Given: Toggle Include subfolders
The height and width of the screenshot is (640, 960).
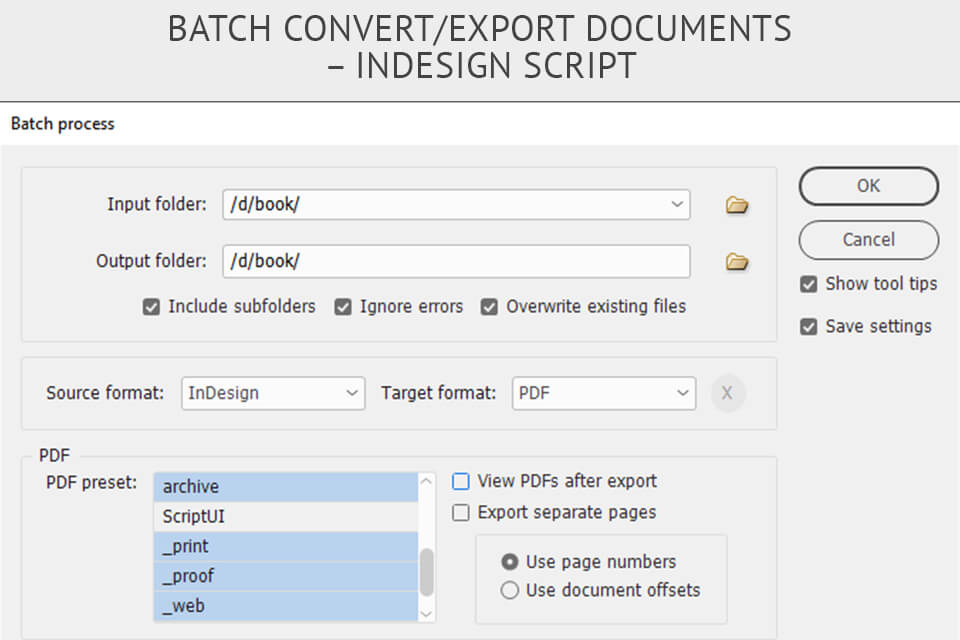Looking at the screenshot, I should coord(151,307).
